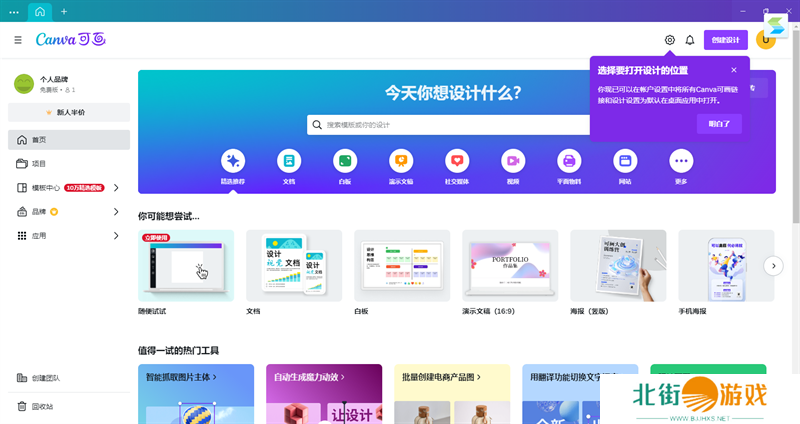Show 更多 (more) design types
The width and height of the screenshot is (800, 424).
tap(681, 161)
